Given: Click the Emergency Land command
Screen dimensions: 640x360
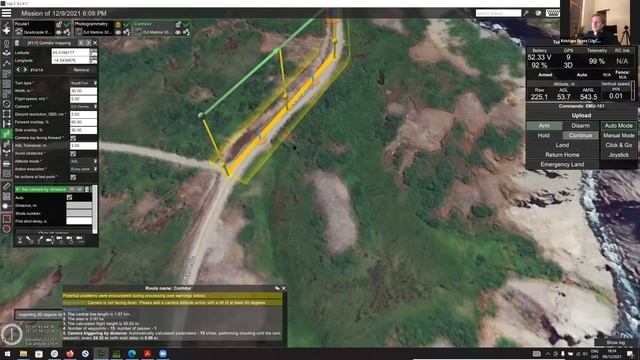Looking at the screenshot, I should [562, 164].
